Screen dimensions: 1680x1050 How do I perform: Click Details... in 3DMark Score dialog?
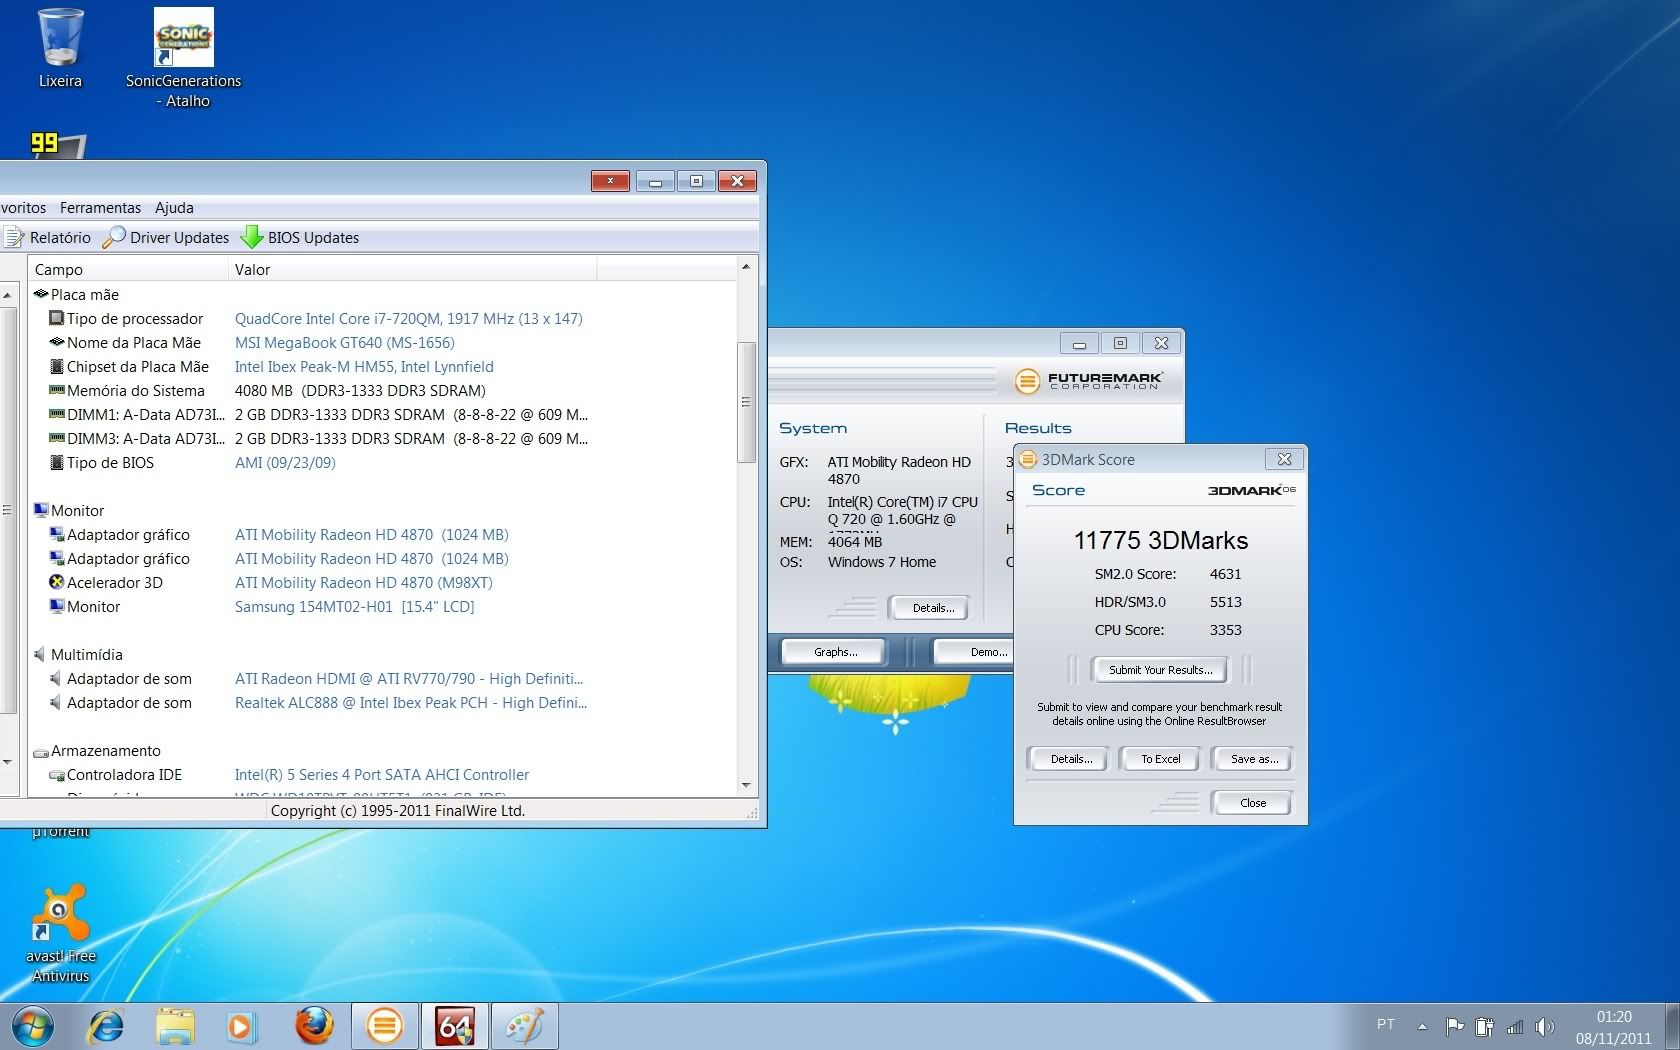(1067, 759)
